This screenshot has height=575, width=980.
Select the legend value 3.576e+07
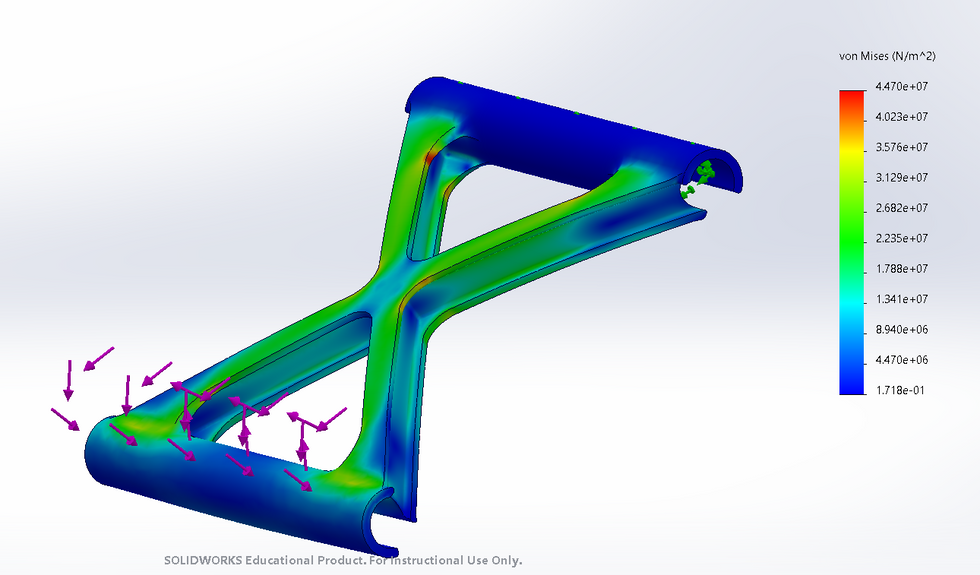901,148
